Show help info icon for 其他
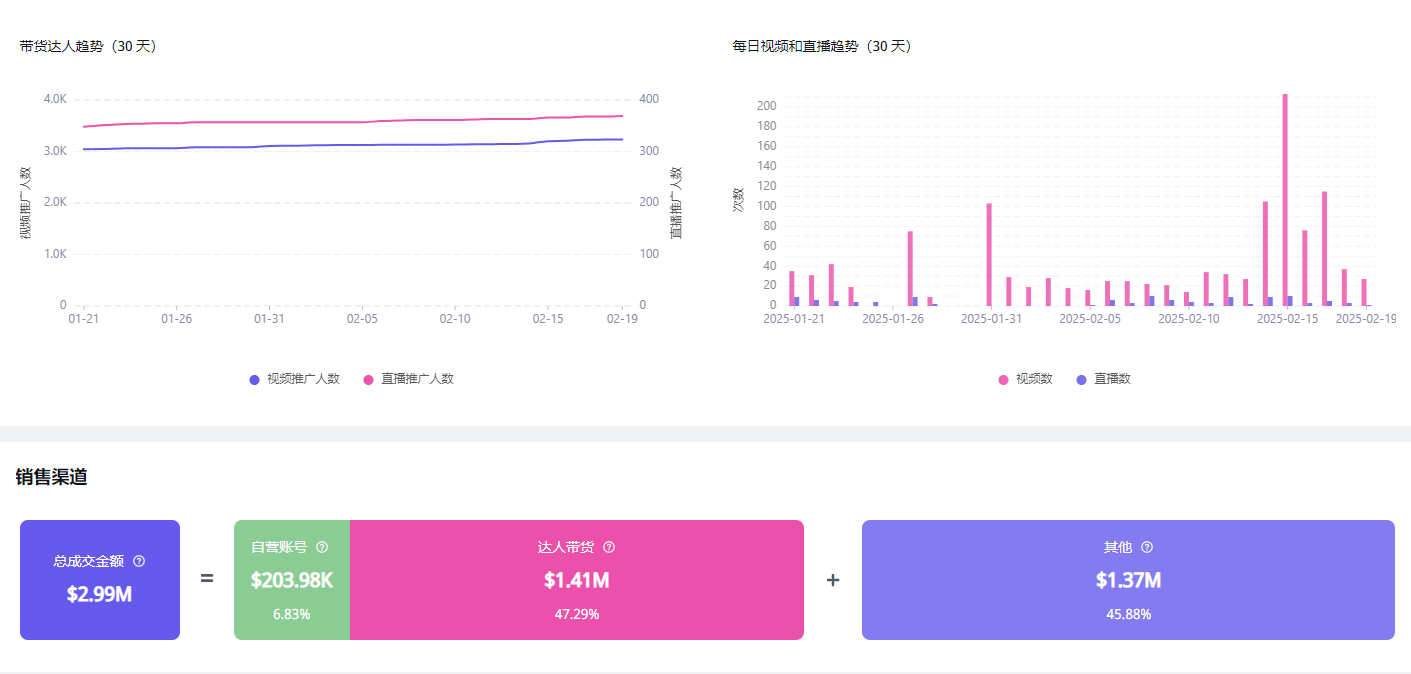The image size is (1411, 674). (1147, 547)
